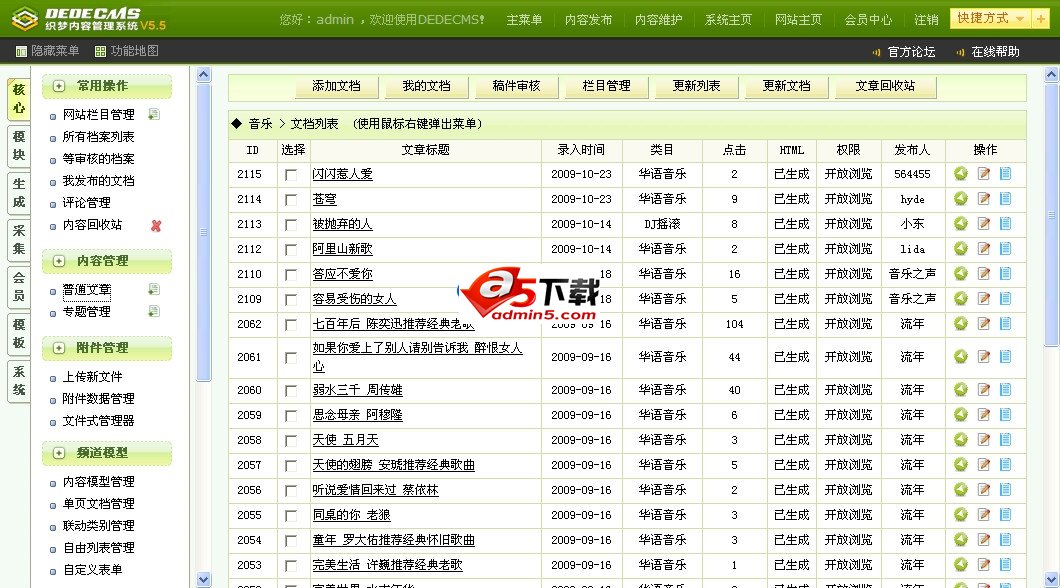1060x588 pixels.
Task: Select the 核心 vertical tab
Action: point(19,99)
